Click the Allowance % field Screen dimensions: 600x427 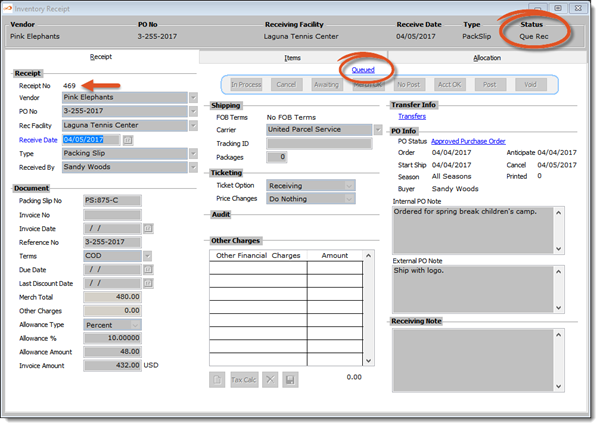coord(112,338)
